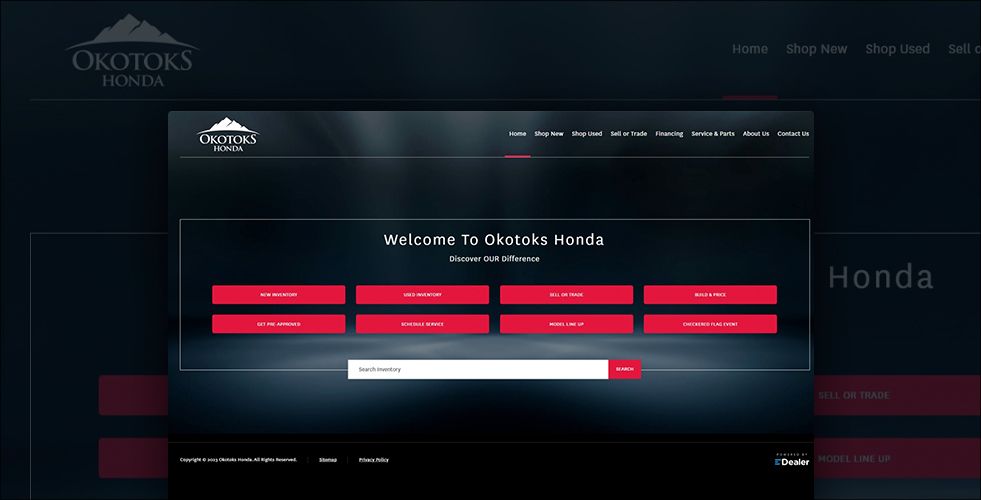
Task: Open the About Us menu item
Action: (x=756, y=134)
